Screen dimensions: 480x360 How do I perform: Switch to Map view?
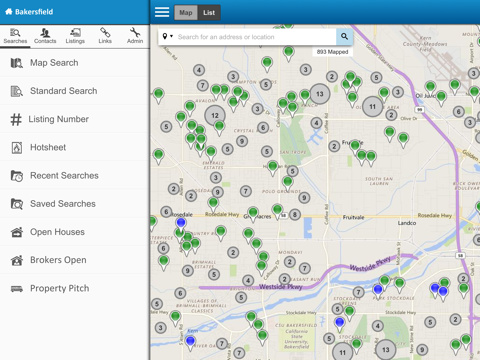point(186,13)
